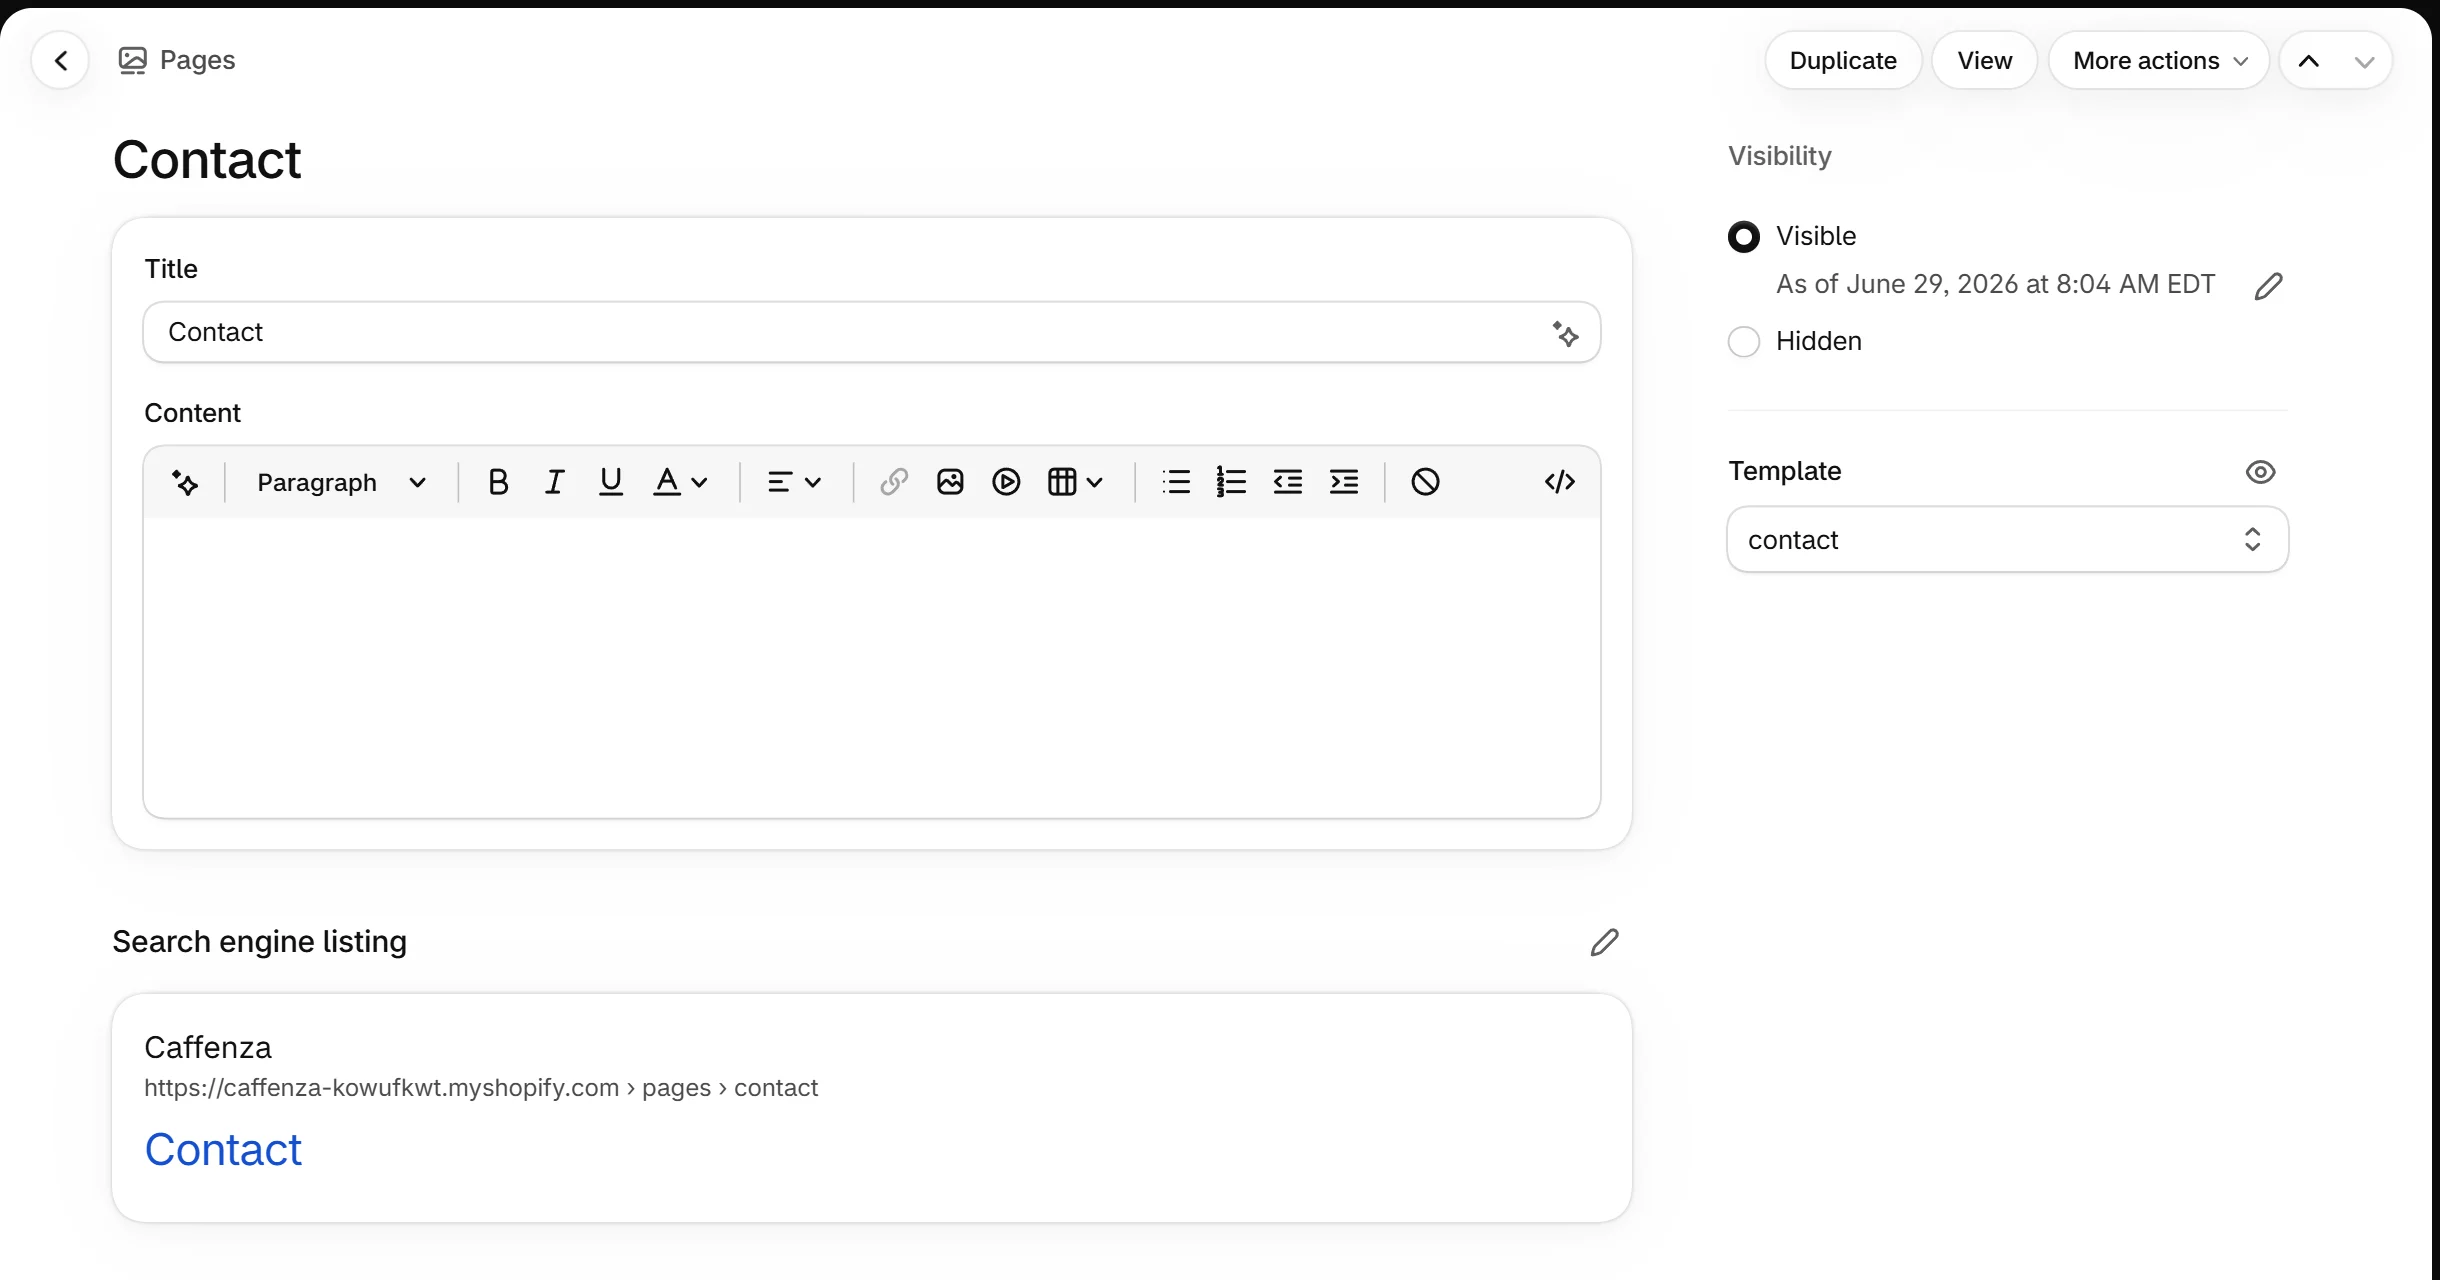Viewport: 2440px width, 1280px height.
Task: Click the AI generate icon in Title field
Action: click(x=1566, y=333)
